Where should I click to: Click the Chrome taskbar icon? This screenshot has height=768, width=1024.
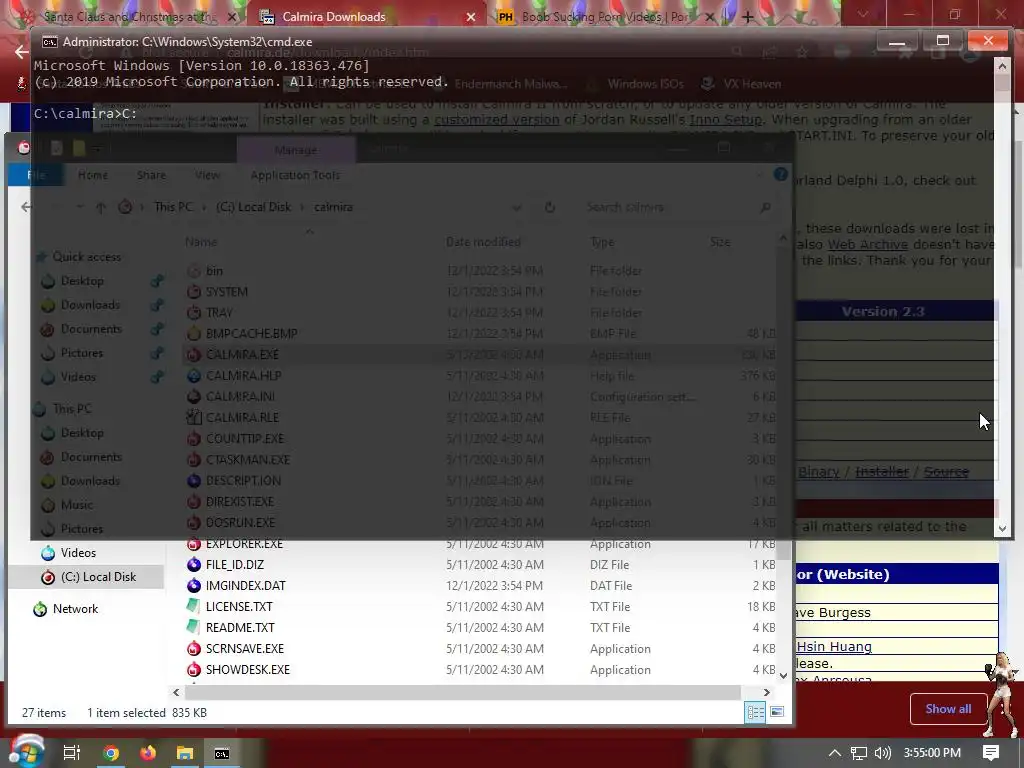[111, 753]
